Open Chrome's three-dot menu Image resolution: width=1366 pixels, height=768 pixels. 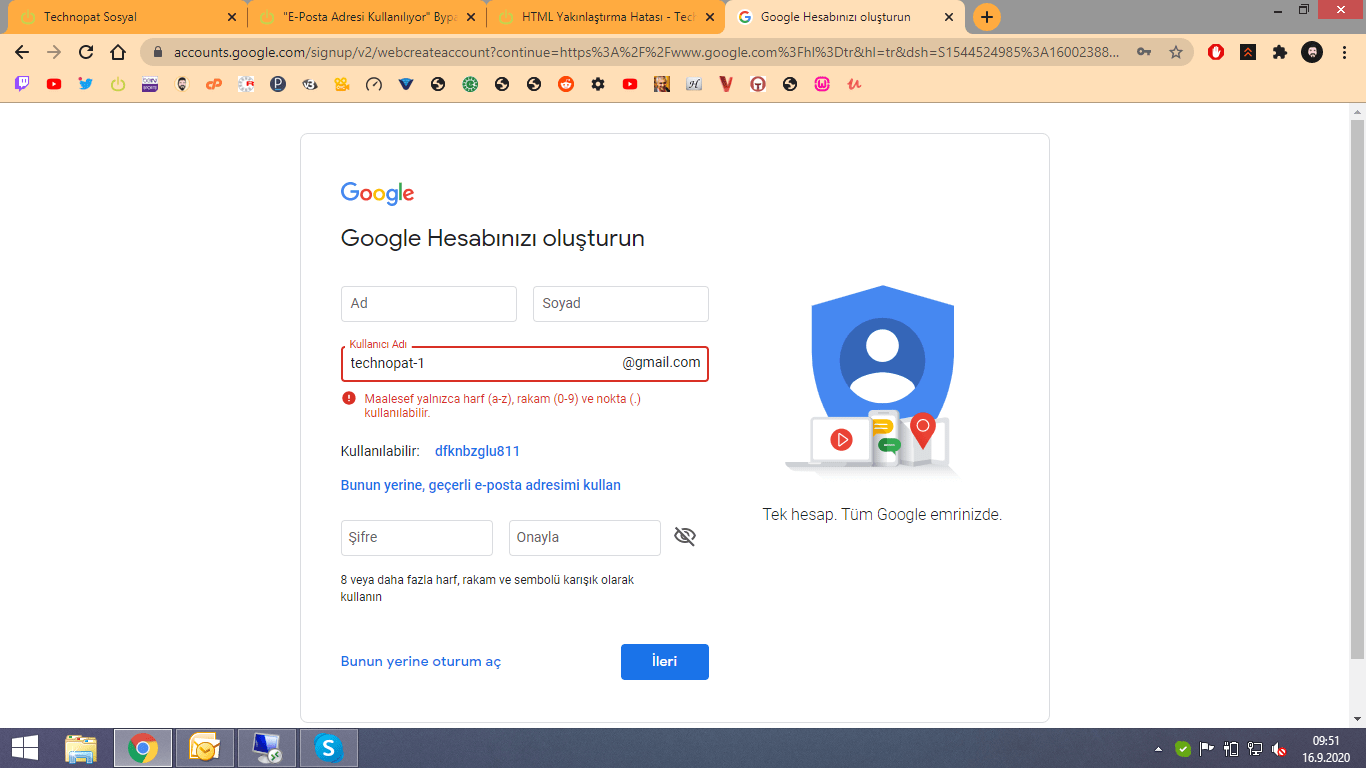click(1344, 52)
